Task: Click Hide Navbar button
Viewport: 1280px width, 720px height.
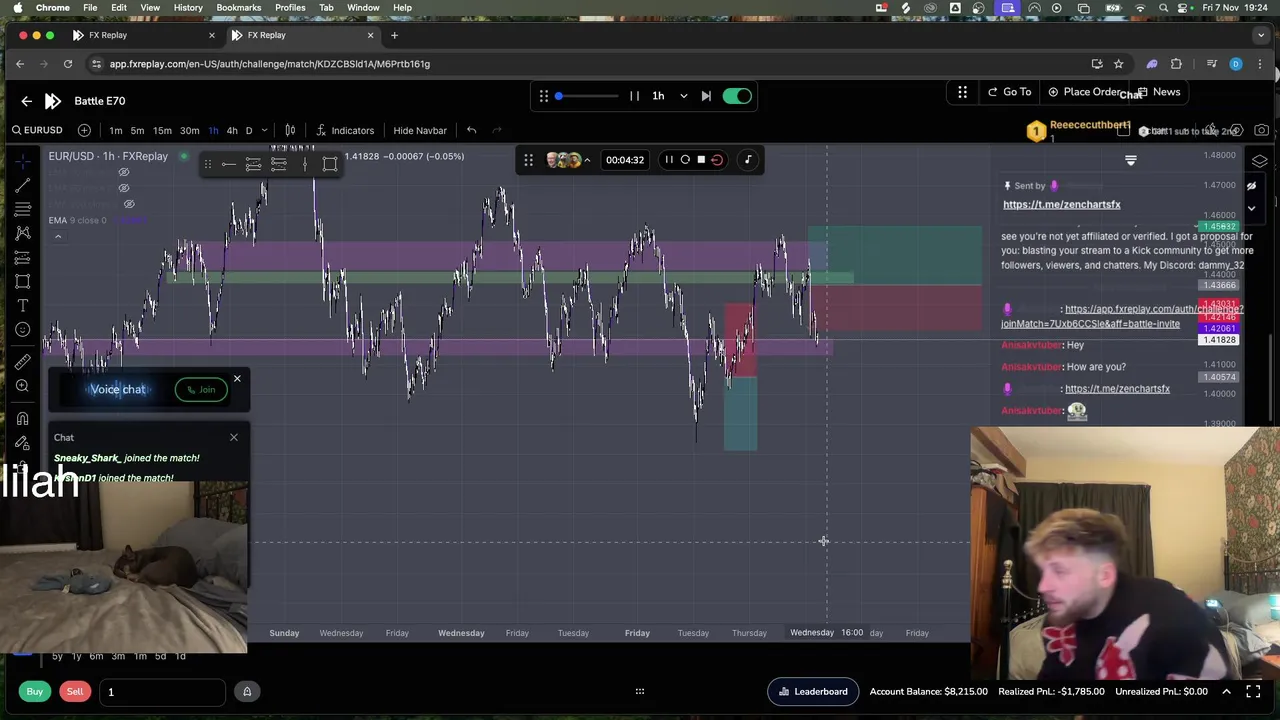Action: coord(420,130)
